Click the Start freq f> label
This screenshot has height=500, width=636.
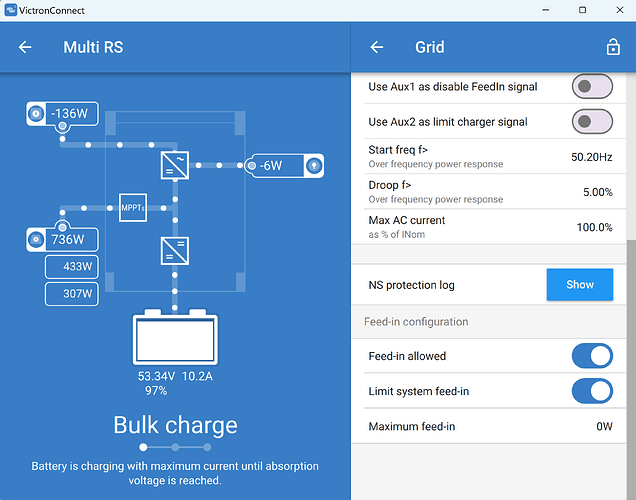pos(398,150)
